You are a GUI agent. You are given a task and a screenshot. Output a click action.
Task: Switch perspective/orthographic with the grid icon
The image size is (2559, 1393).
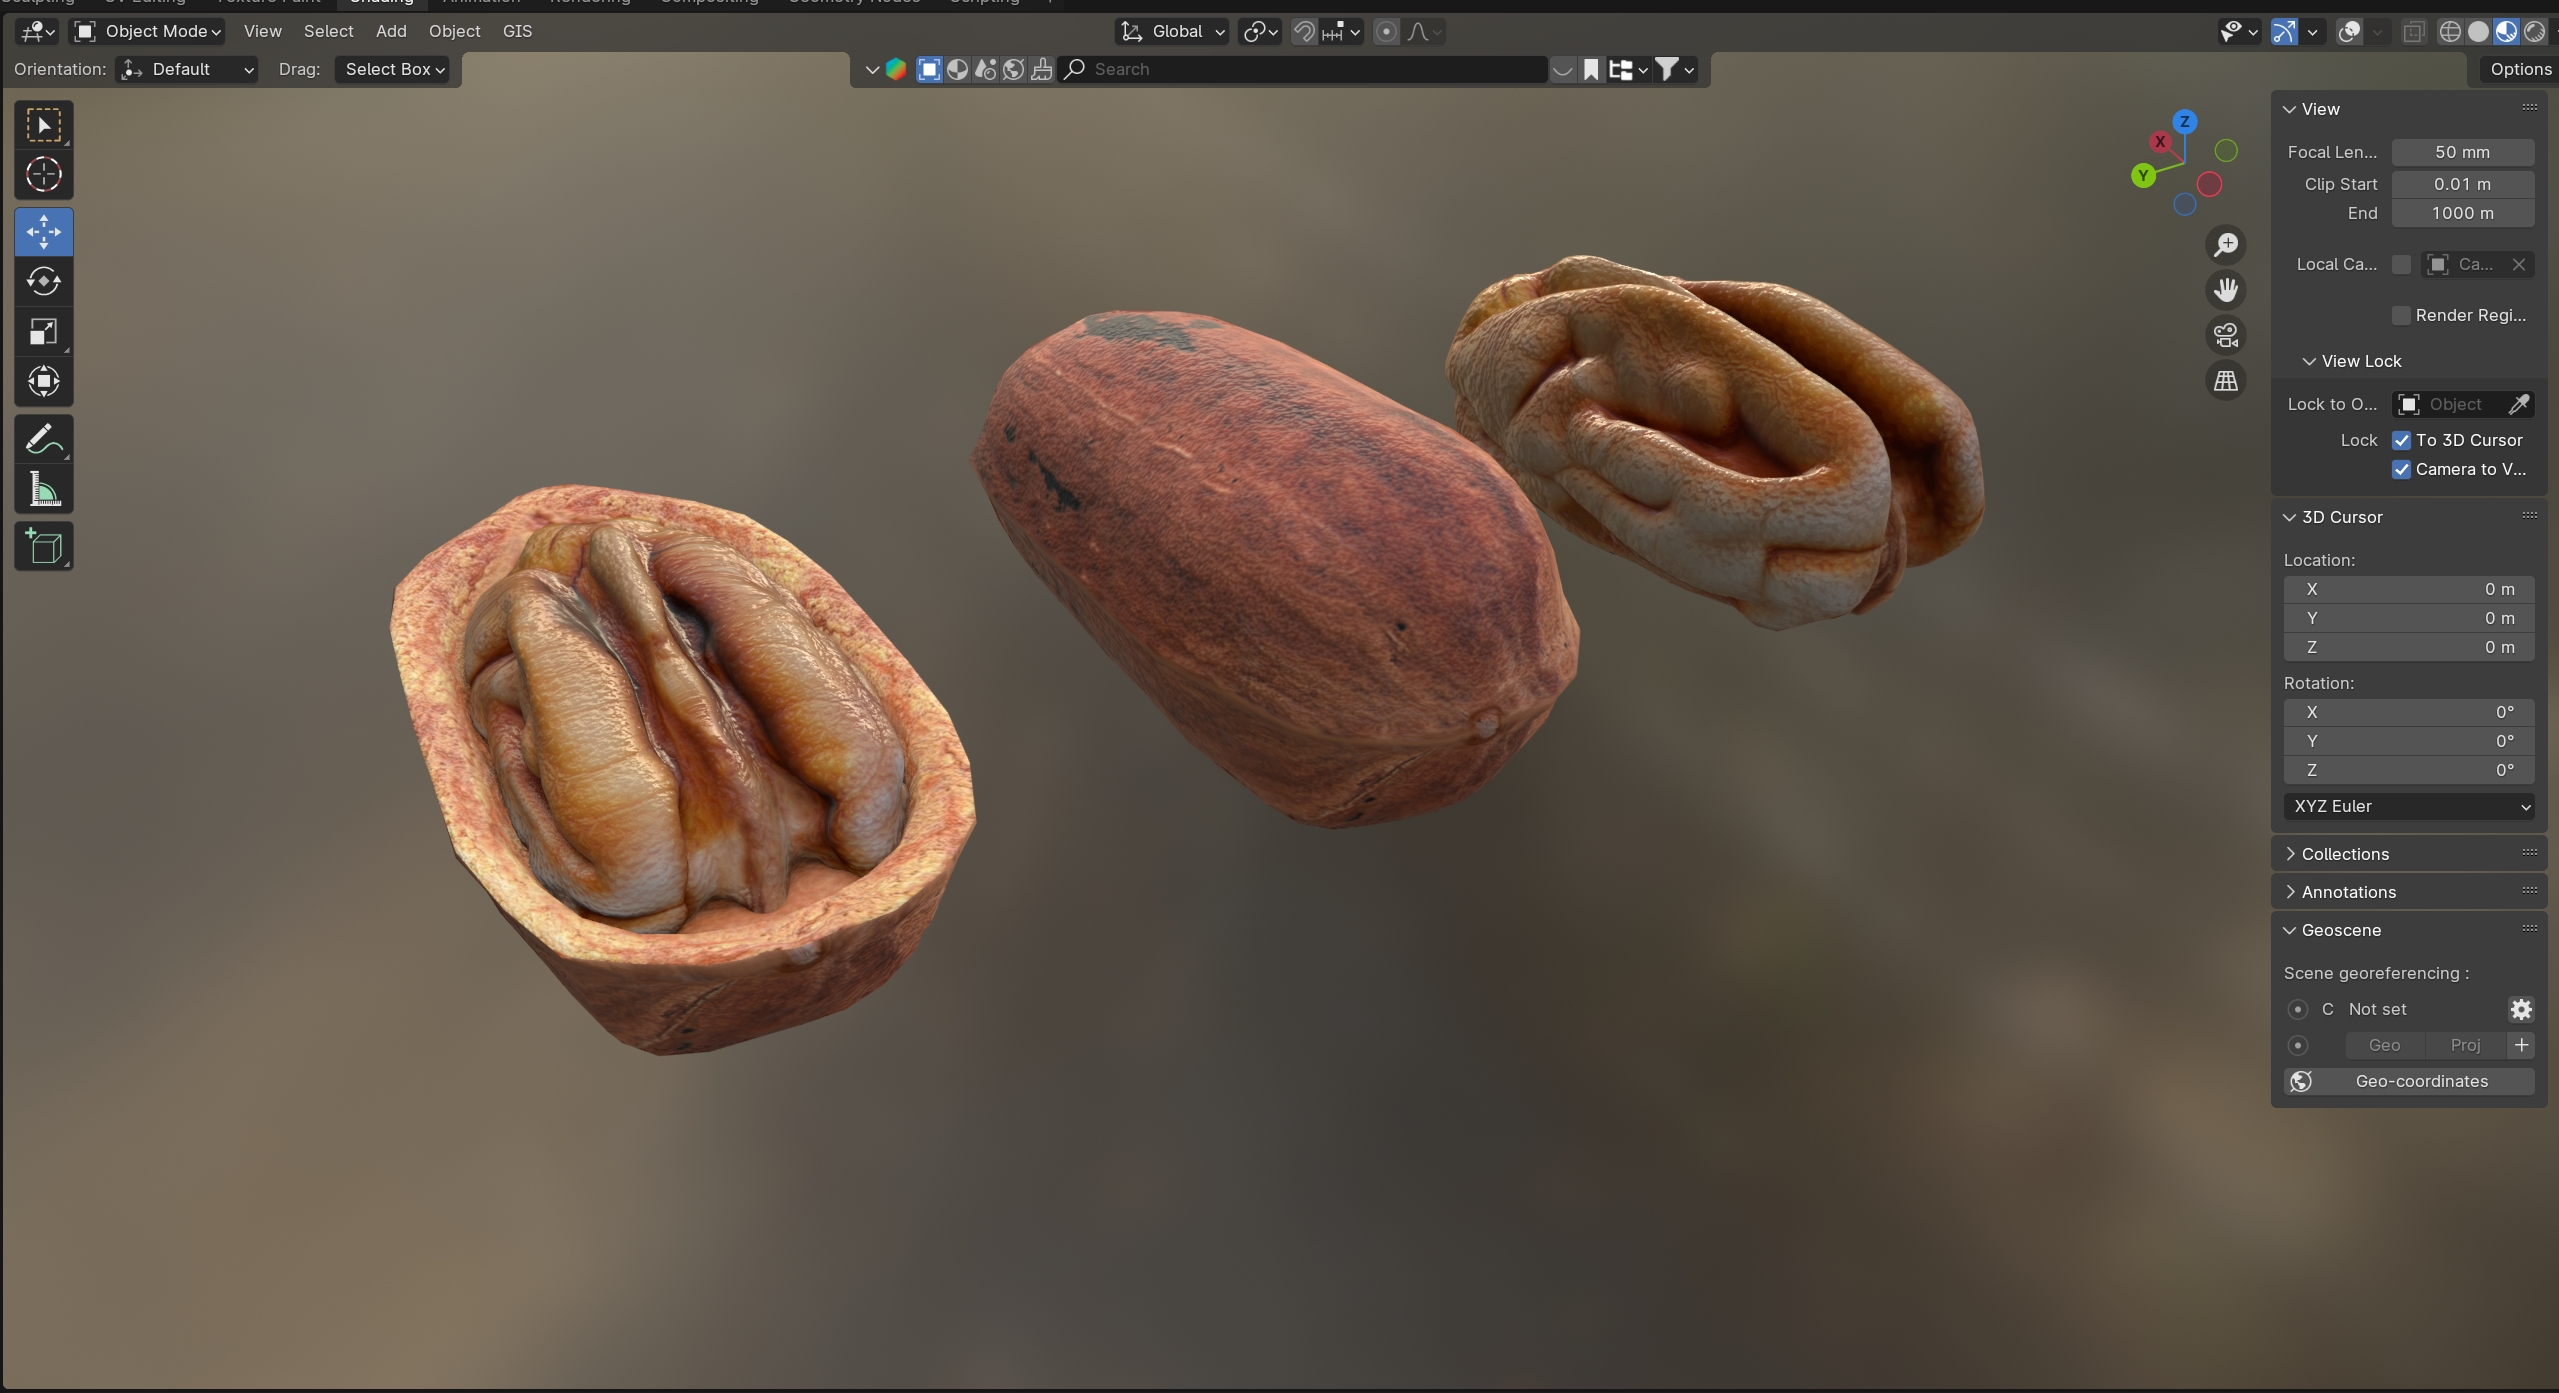[2226, 381]
